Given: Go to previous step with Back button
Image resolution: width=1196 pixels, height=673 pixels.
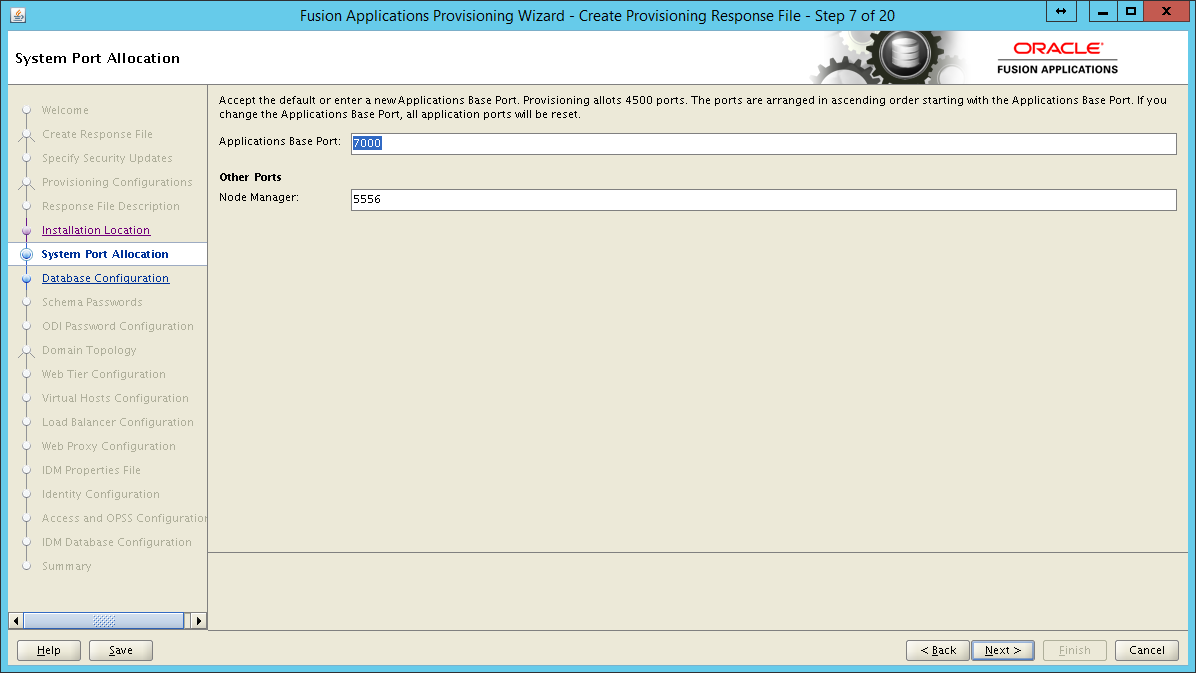Looking at the screenshot, I should [937, 650].
